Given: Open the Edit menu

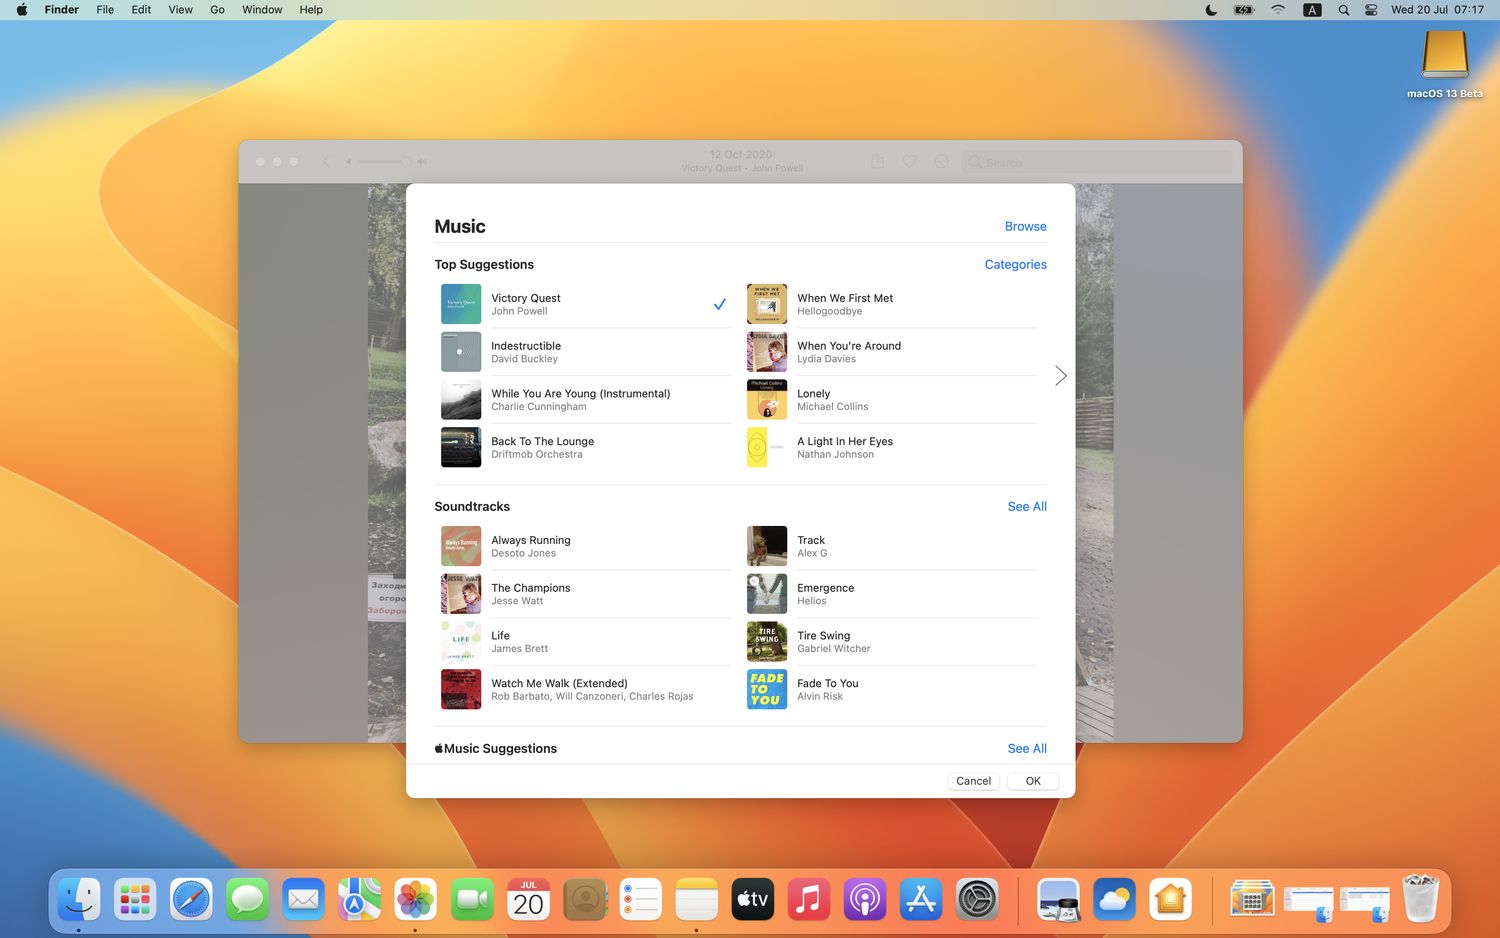Looking at the screenshot, I should 141,10.
